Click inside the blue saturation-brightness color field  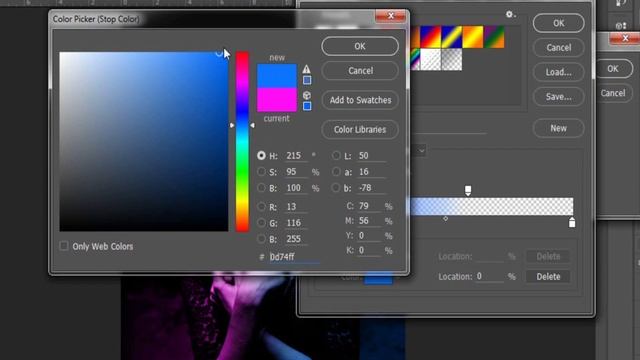coord(144,141)
